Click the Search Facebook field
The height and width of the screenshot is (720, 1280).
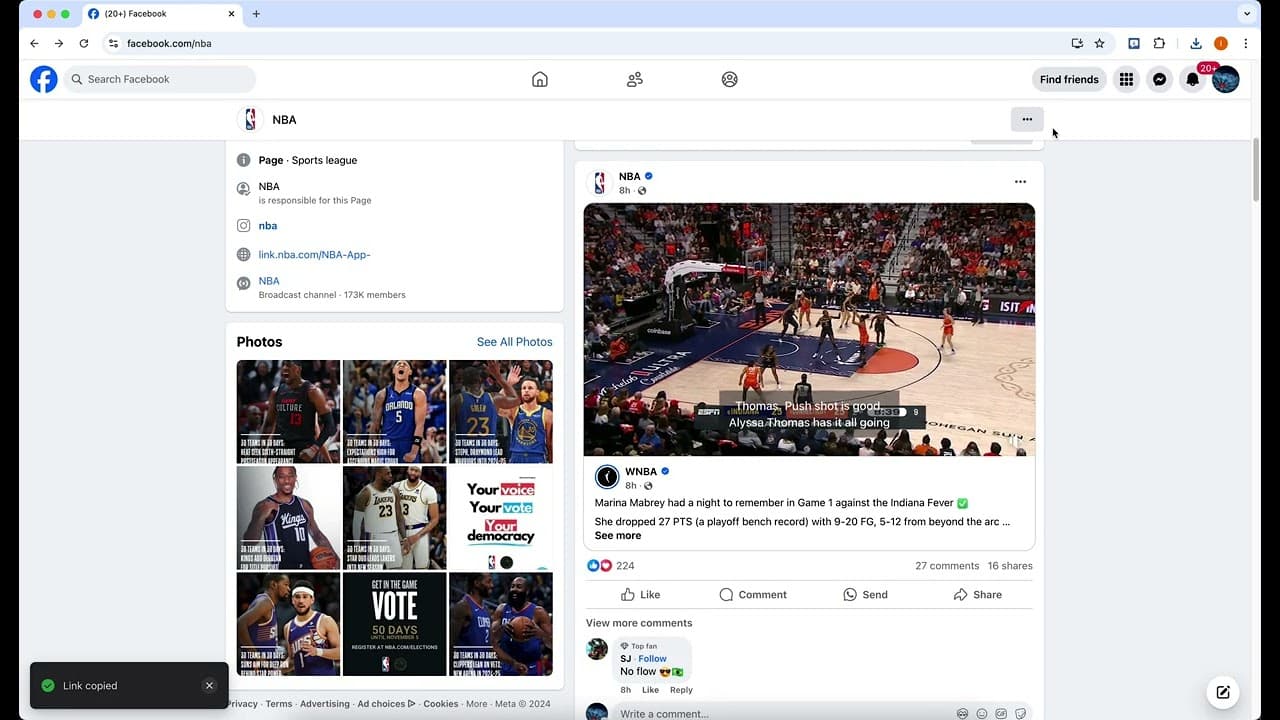(160, 79)
